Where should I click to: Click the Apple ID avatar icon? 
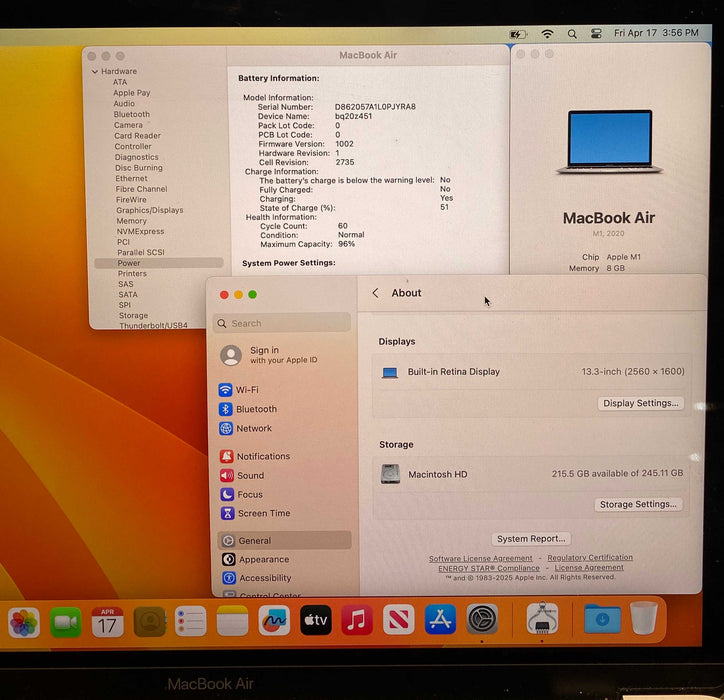(x=231, y=355)
